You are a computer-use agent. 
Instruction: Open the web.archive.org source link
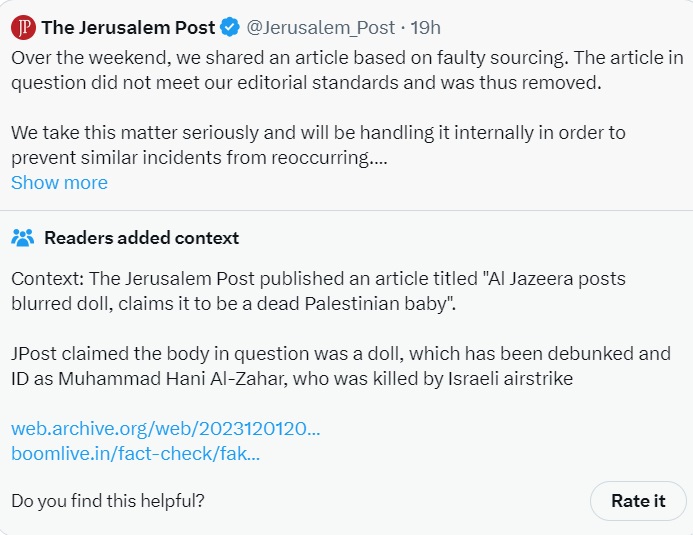[165, 429]
